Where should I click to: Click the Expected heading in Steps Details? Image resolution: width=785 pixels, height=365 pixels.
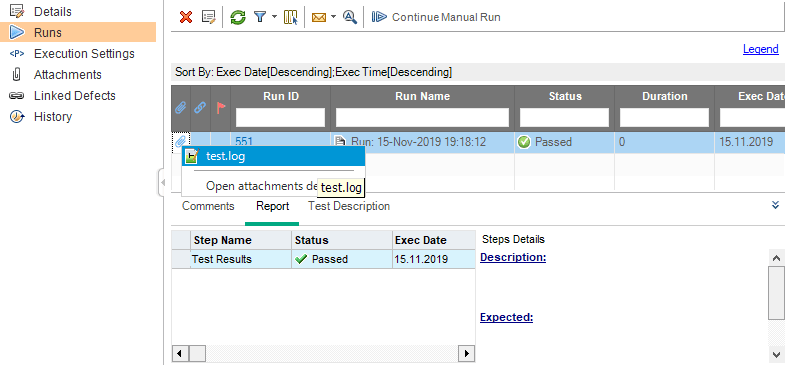tap(506, 317)
